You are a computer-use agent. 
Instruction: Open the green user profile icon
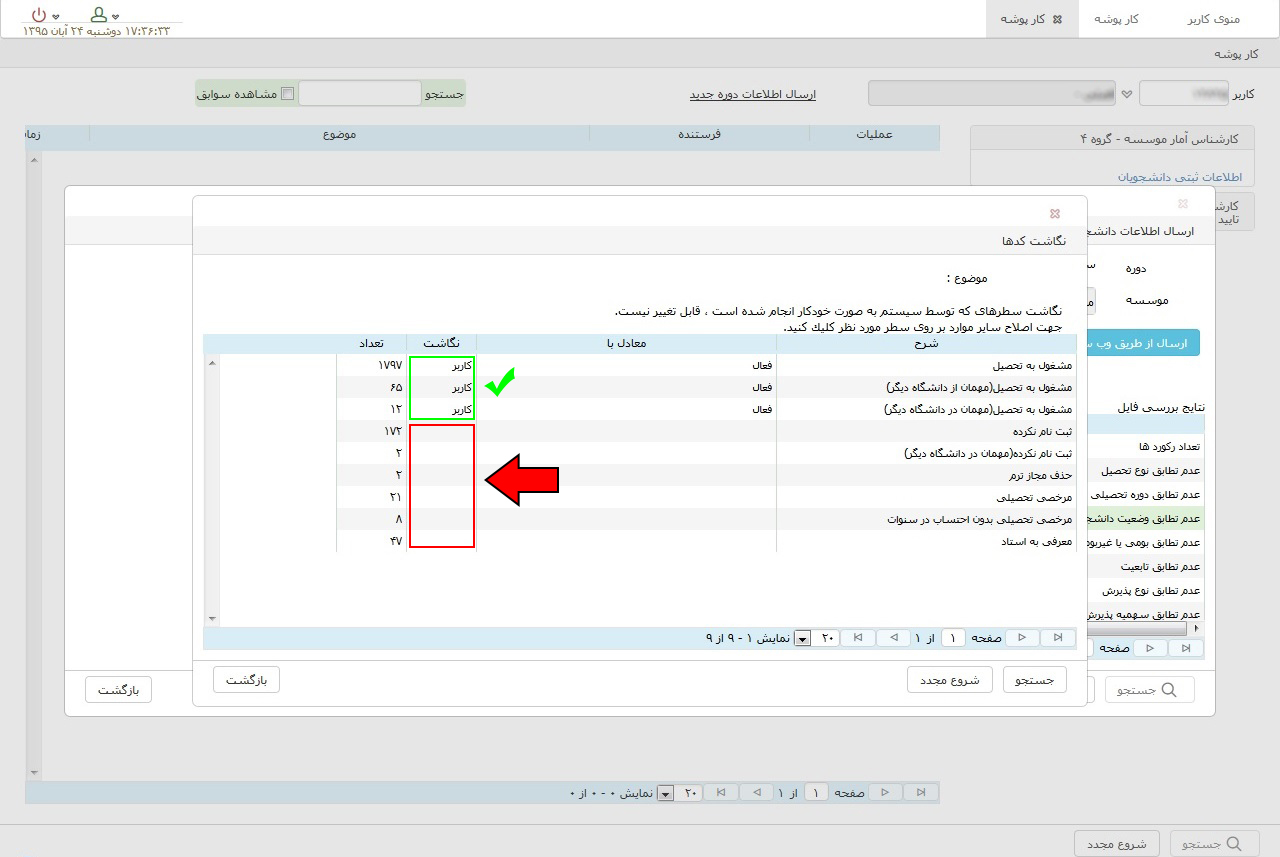click(99, 14)
